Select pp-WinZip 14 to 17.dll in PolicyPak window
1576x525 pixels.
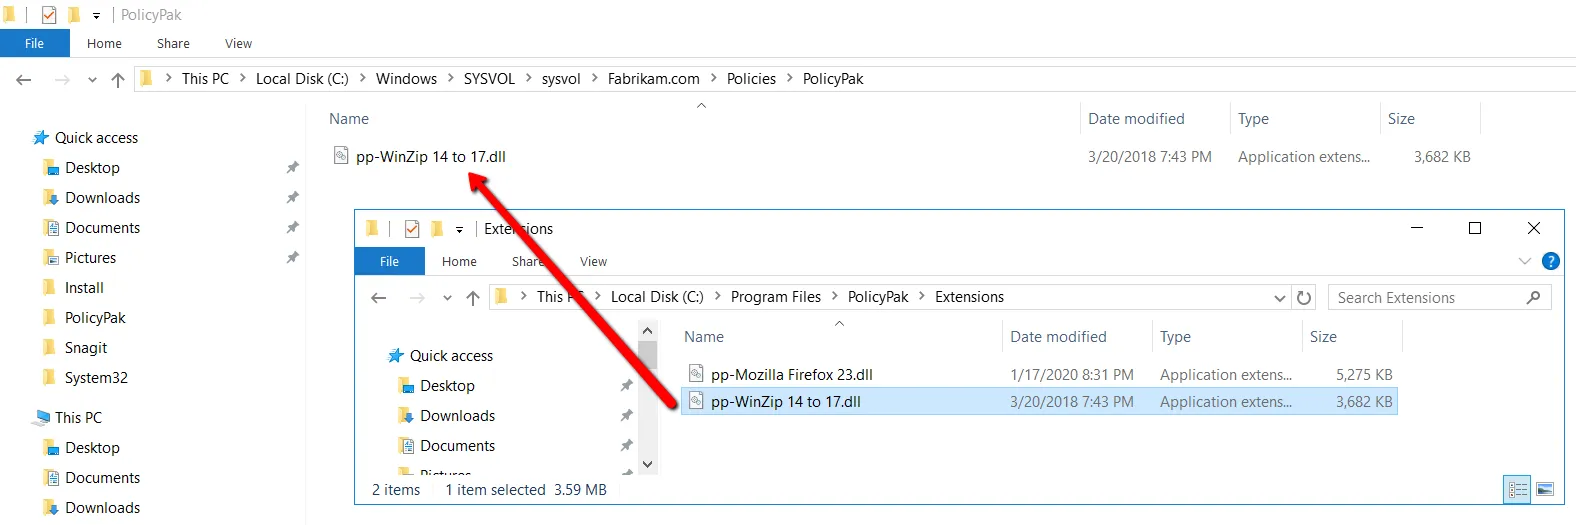[430, 157]
